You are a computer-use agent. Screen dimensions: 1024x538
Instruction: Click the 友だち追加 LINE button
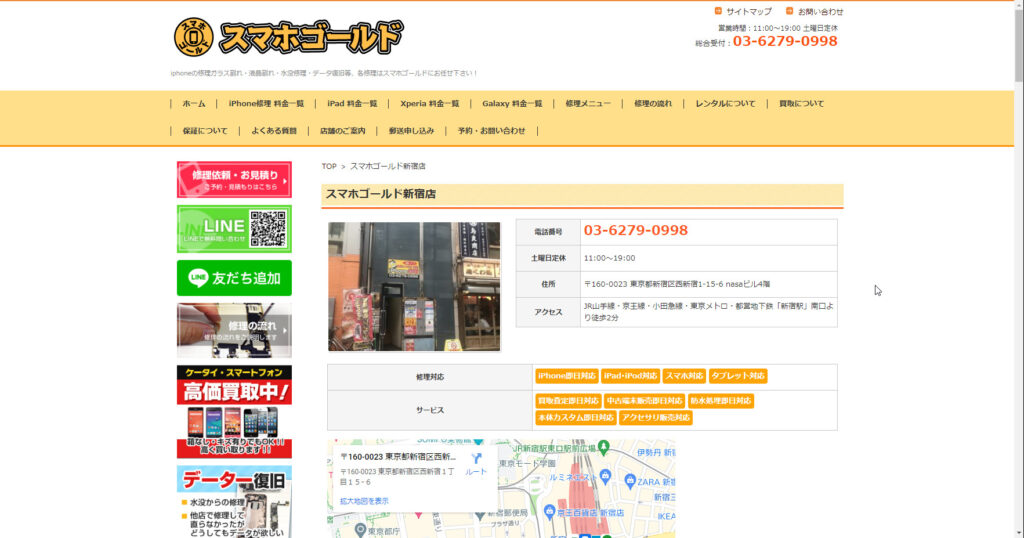(x=234, y=278)
